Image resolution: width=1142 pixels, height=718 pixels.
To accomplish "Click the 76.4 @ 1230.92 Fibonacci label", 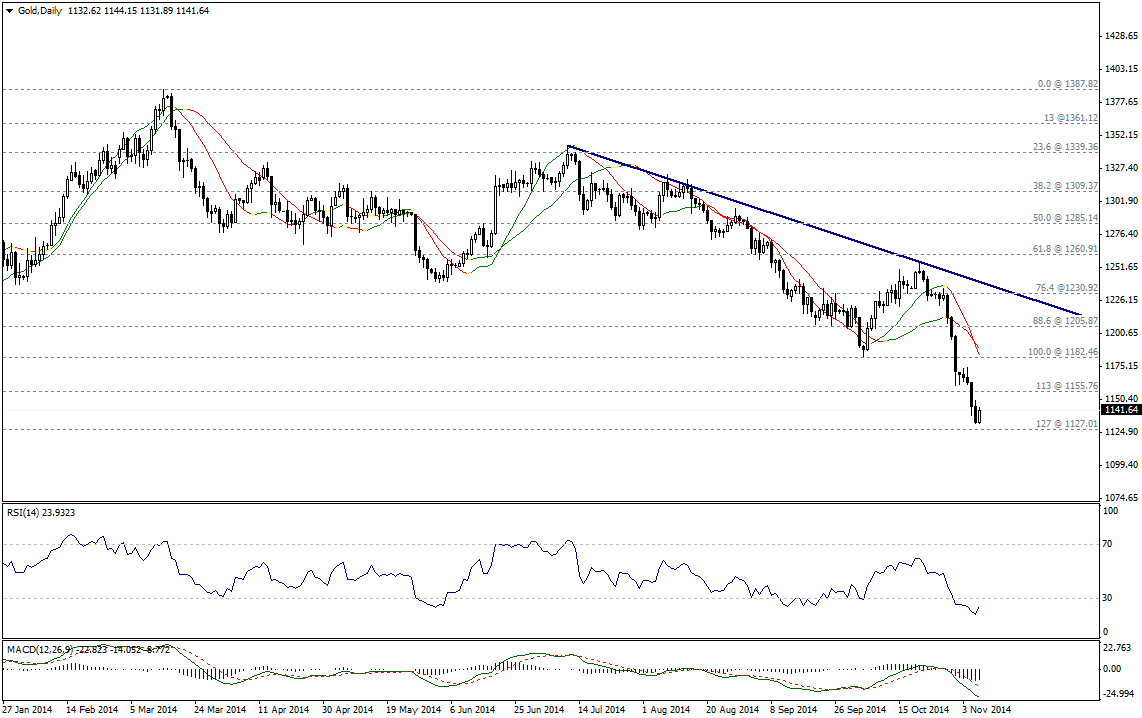I will point(1066,288).
